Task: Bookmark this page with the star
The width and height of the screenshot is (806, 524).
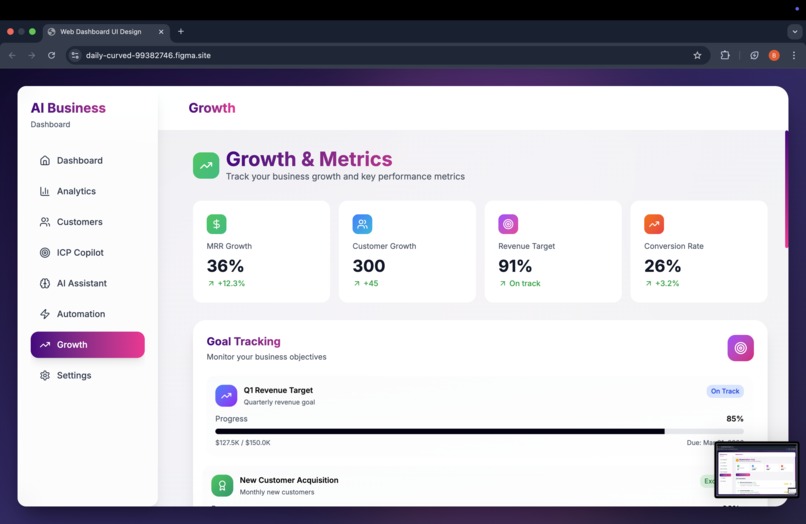Action: (x=697, y=56)
